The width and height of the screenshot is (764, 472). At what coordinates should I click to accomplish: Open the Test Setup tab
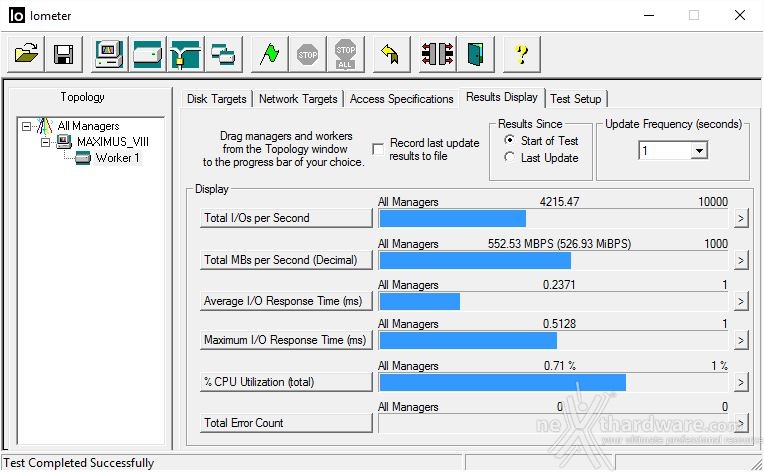(575, 99)
